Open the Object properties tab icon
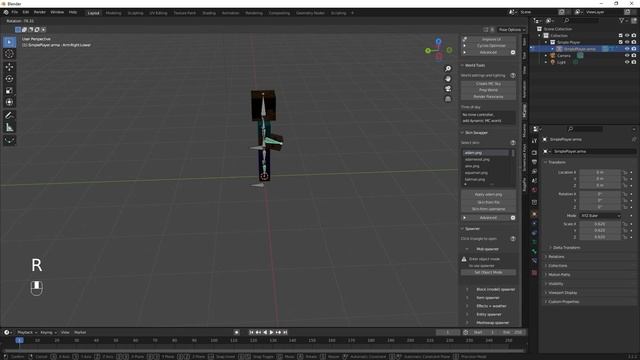Screen dimensions: 640x360 pos(534,214)
